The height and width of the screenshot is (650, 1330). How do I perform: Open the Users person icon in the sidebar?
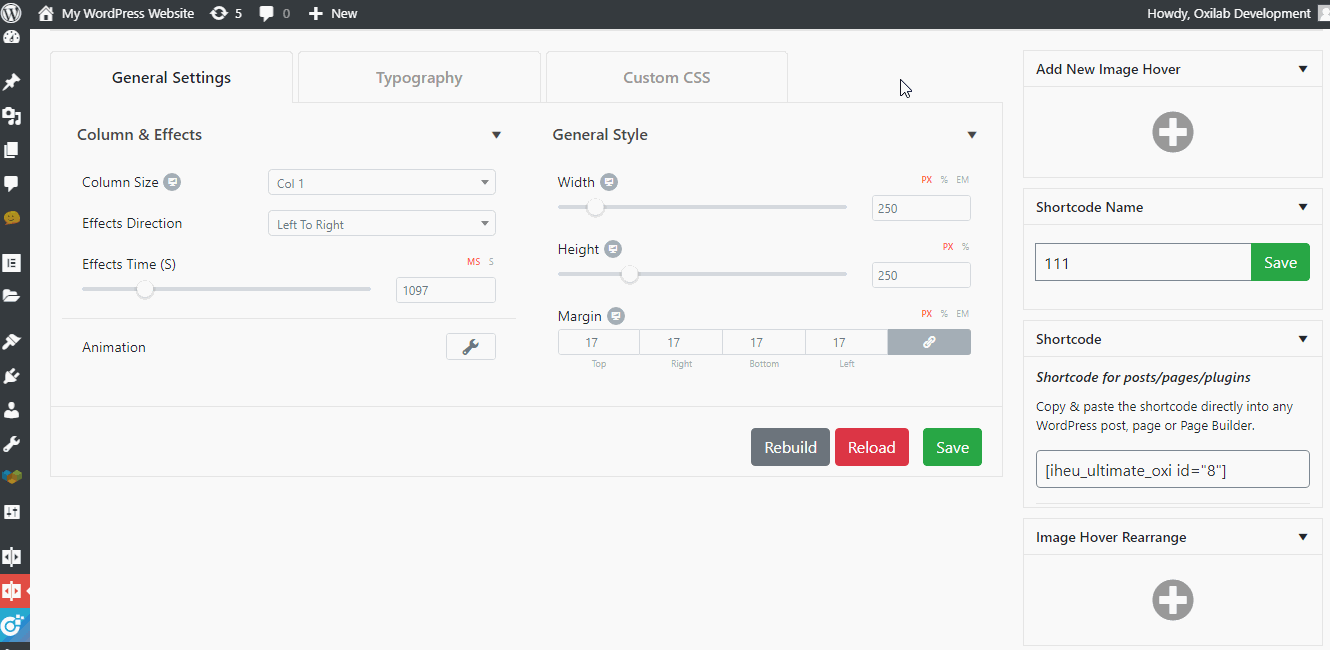click(12, 410)
